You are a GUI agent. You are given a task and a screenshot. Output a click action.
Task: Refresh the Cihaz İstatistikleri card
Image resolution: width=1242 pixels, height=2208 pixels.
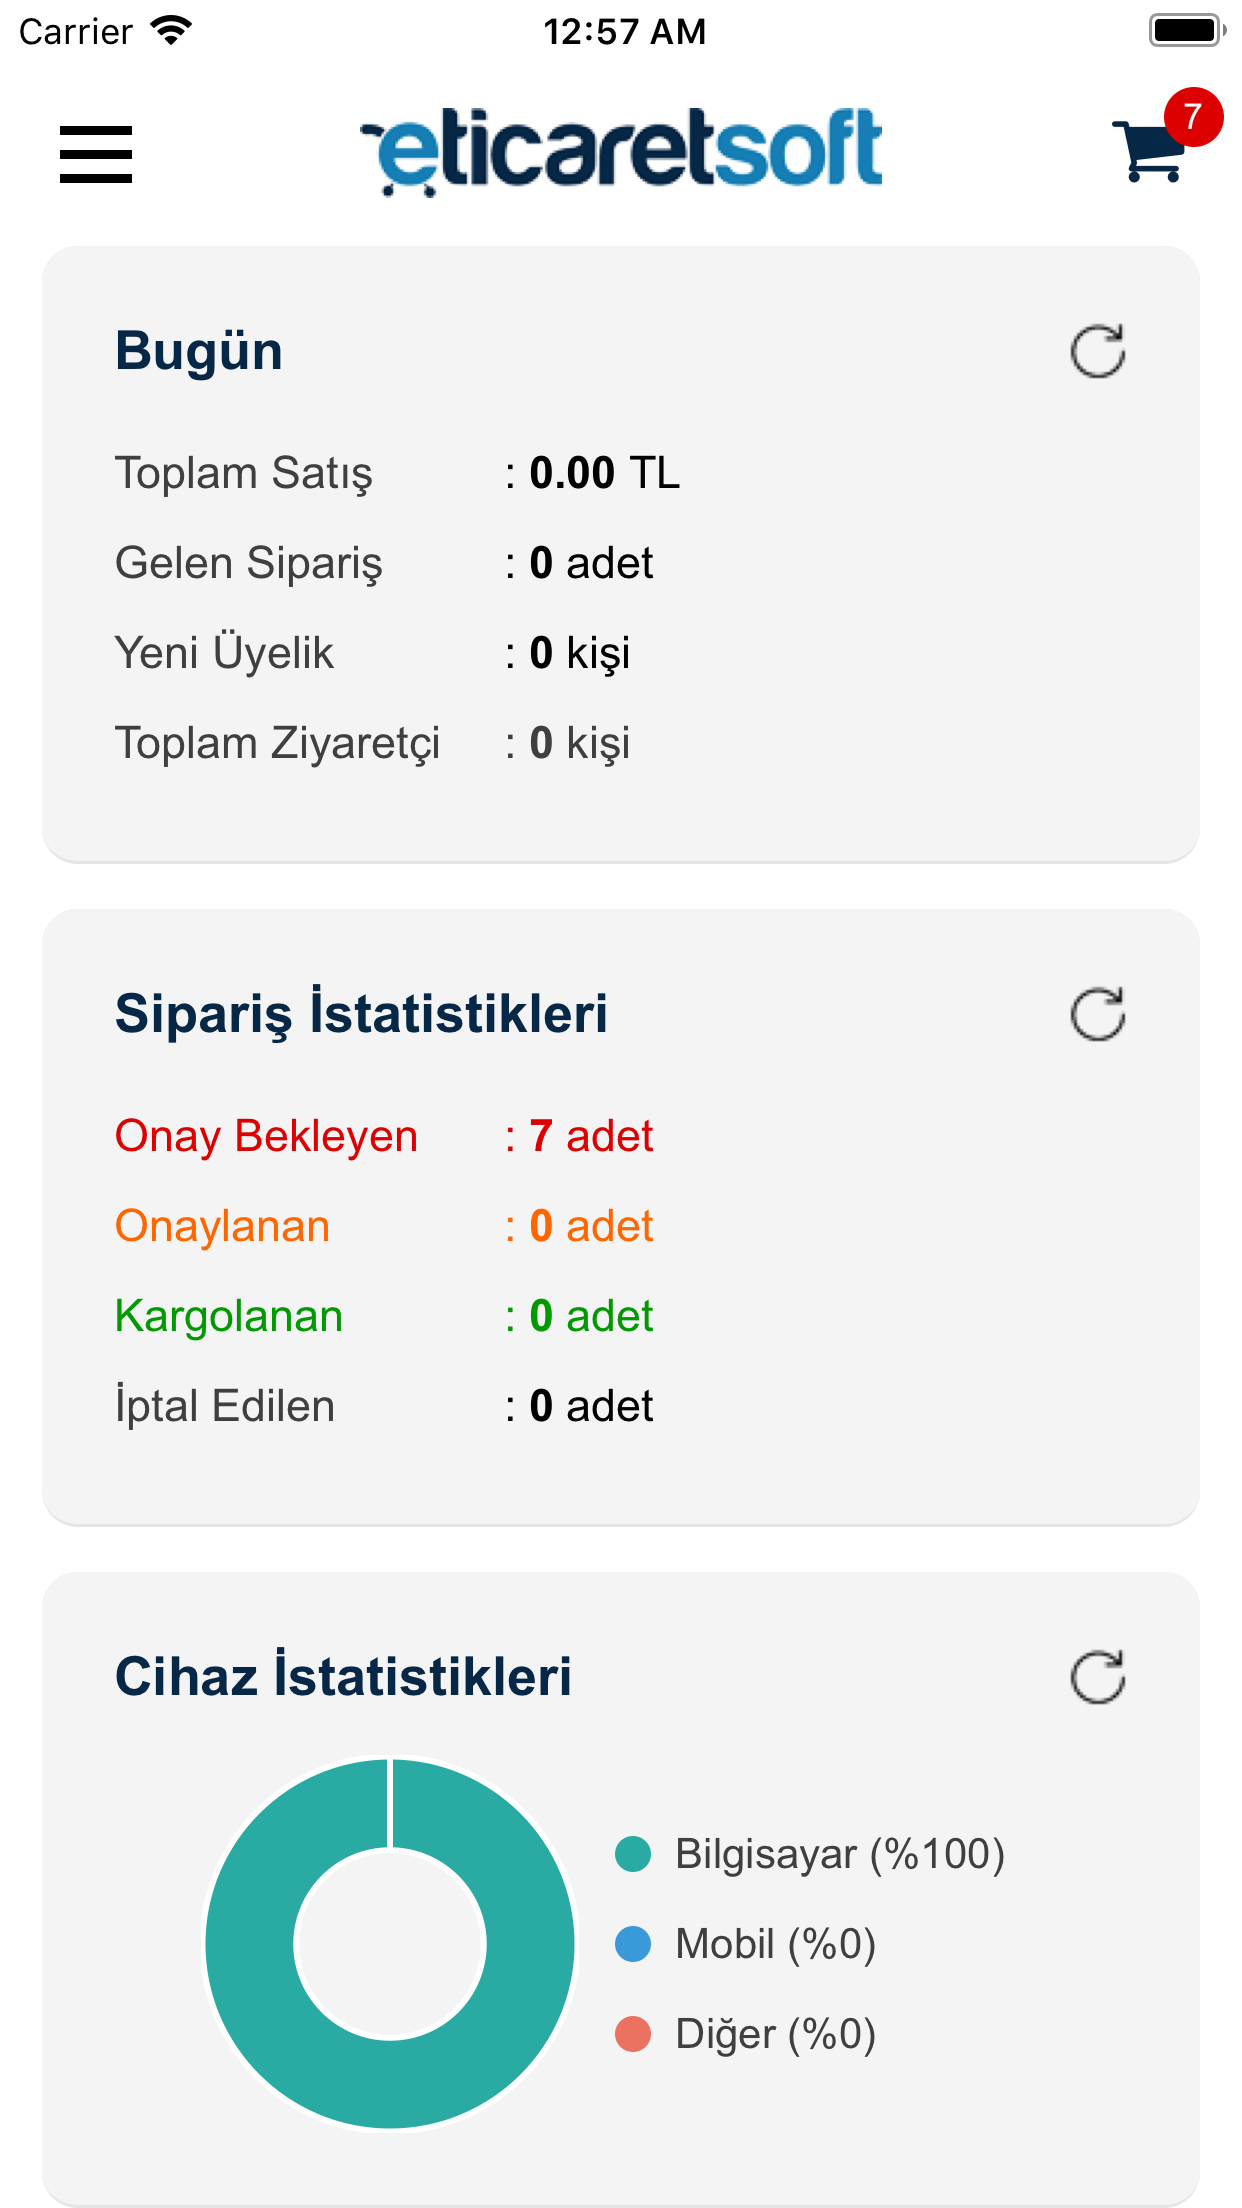1097,1677
